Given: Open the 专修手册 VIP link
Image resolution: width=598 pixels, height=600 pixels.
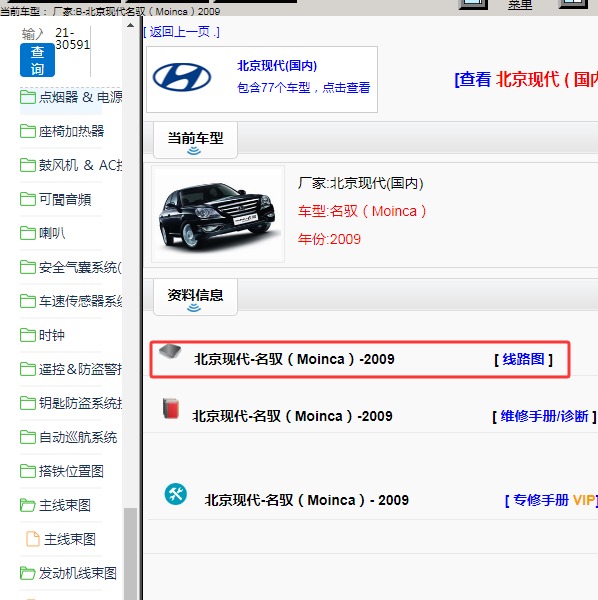Looking at the screenshot, I should (551, 500).
